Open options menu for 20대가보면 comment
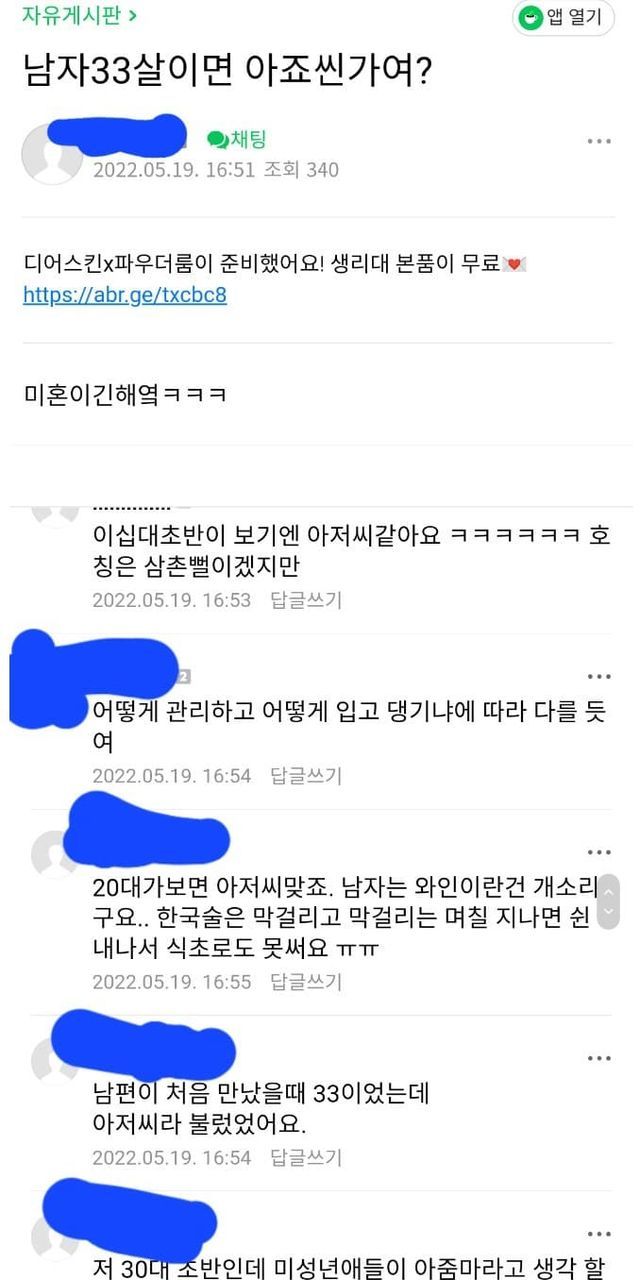The height and width of the screenshot is (1280, 640). (x=599, y=852)
